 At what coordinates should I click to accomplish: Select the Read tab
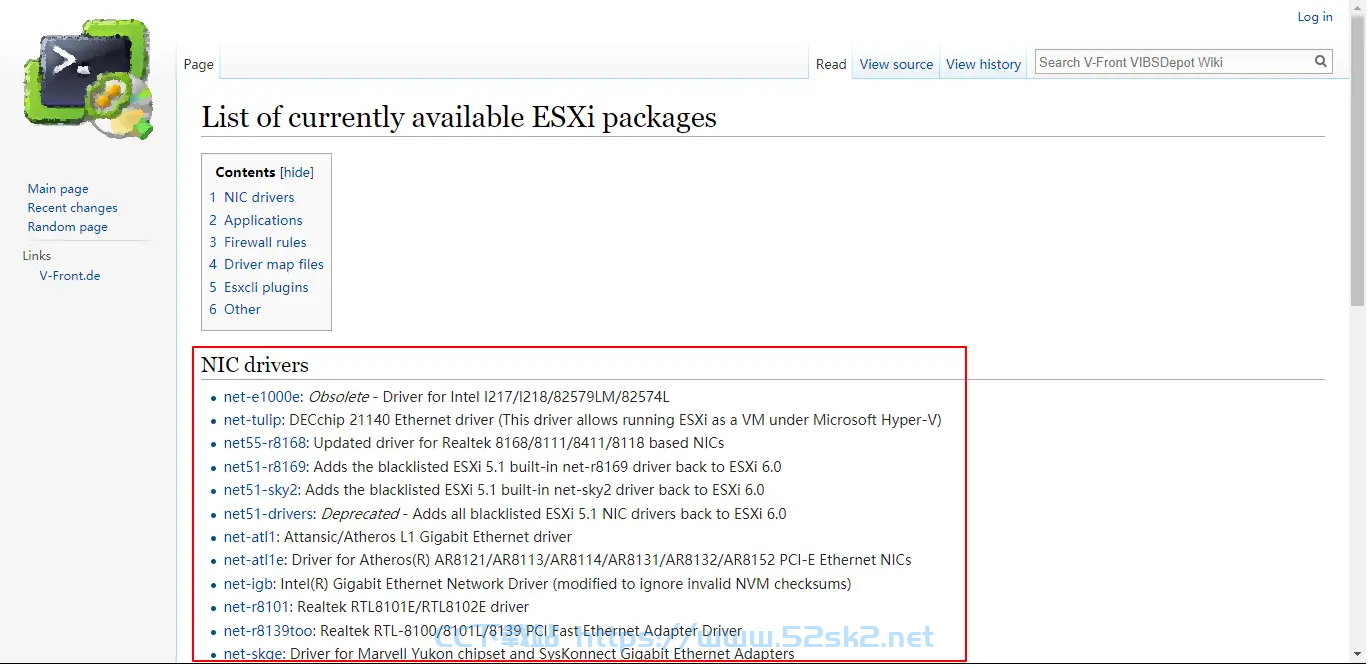pos(831,64)
